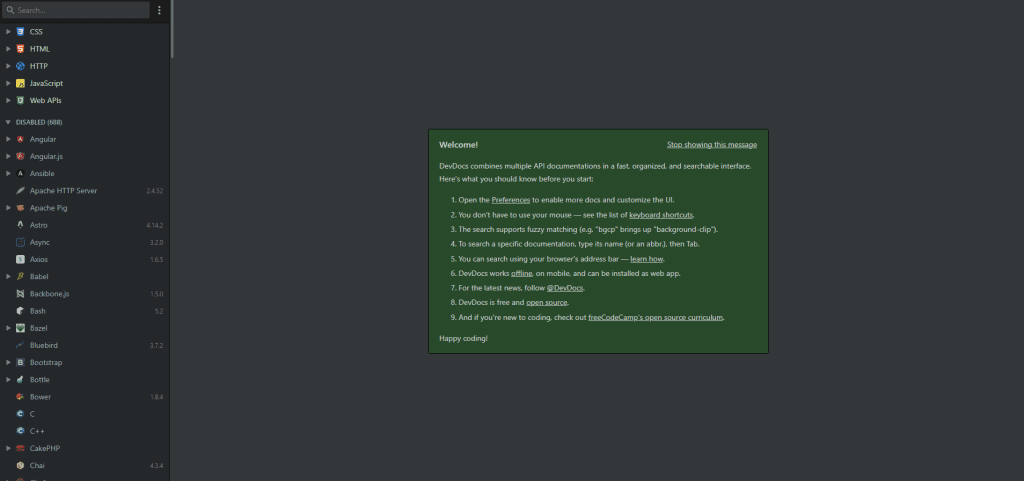This screenshot has height=481, width=1024.
Task: Click the Bazel logo icon
Action: point(20,328)
